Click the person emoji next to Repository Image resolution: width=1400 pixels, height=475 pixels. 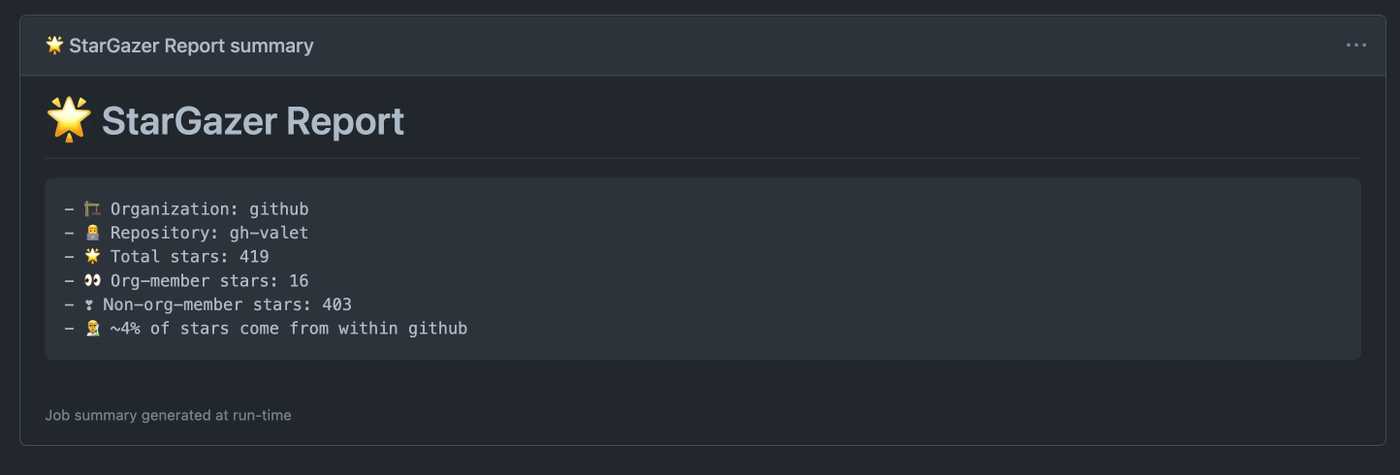click(93, 233)
